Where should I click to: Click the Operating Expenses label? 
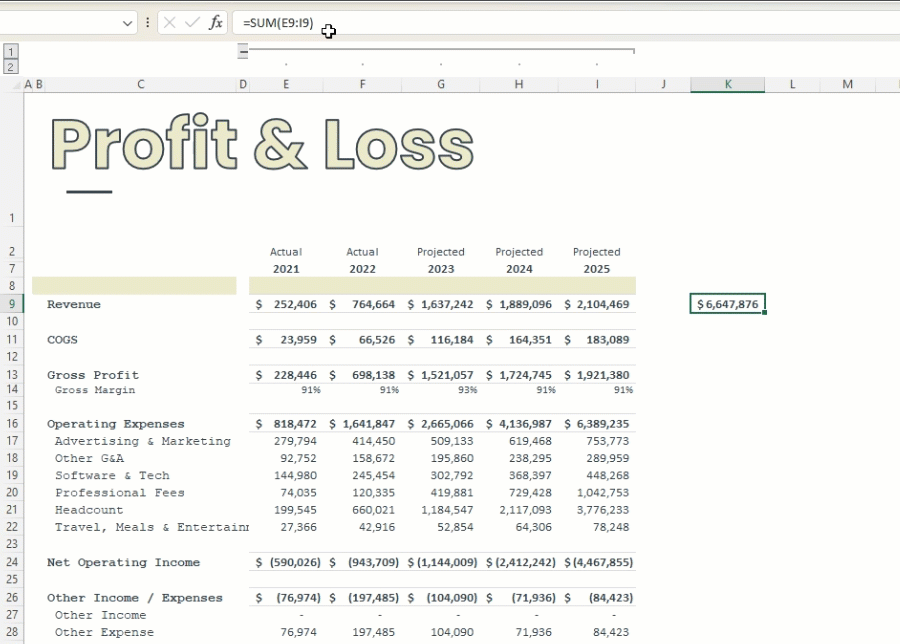point(116,424)
